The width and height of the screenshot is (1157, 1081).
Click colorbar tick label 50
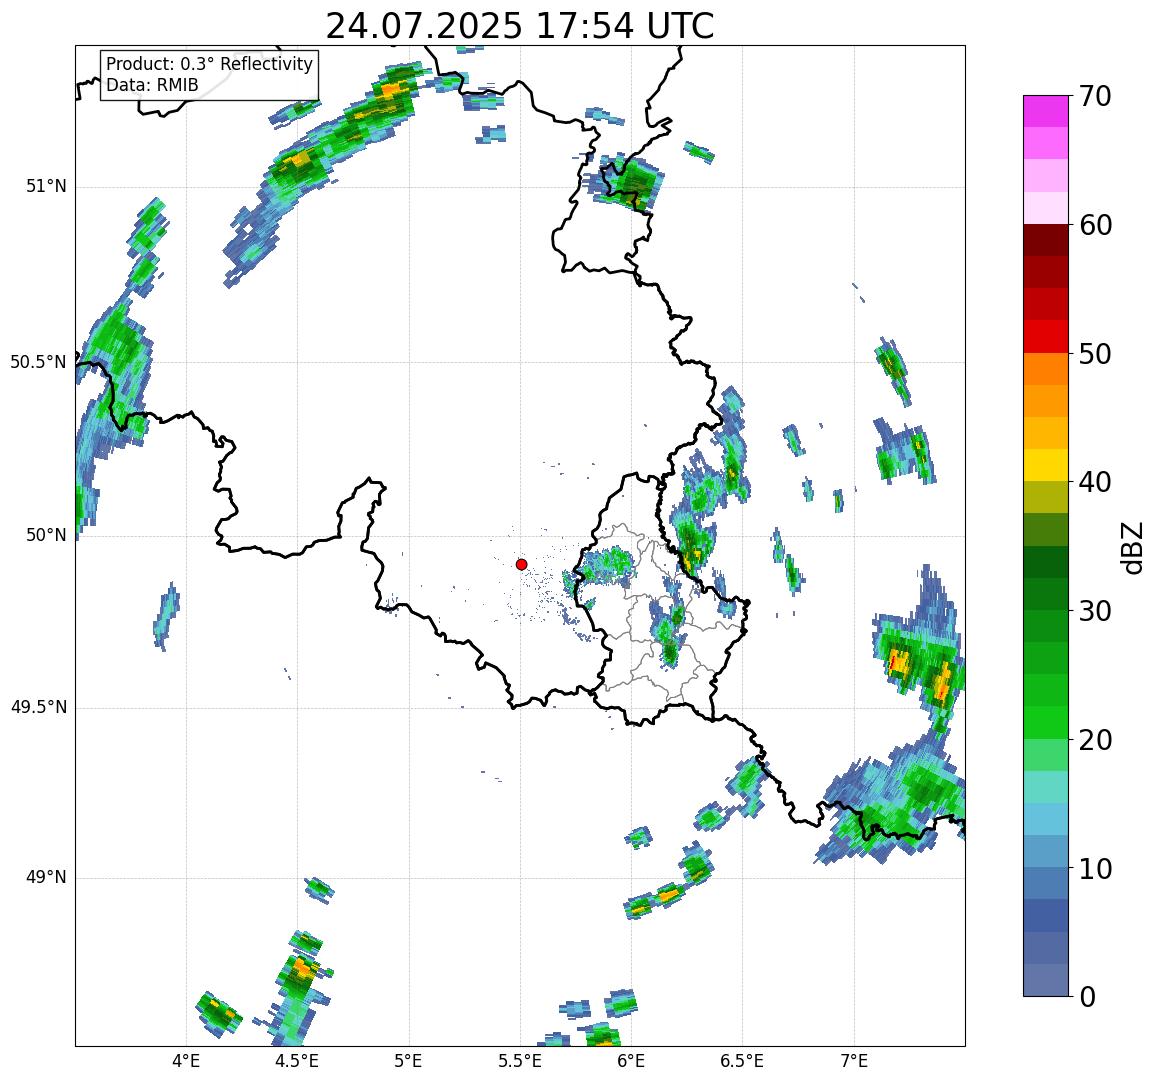click(1095, 354)
